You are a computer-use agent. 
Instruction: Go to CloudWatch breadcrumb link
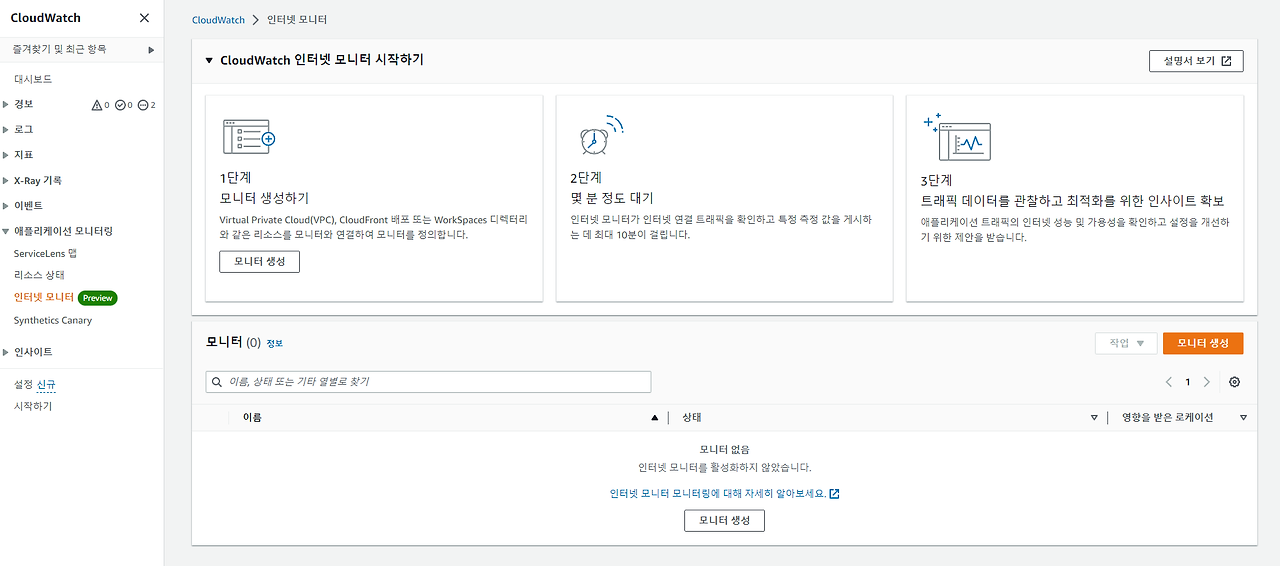(218, 20)
